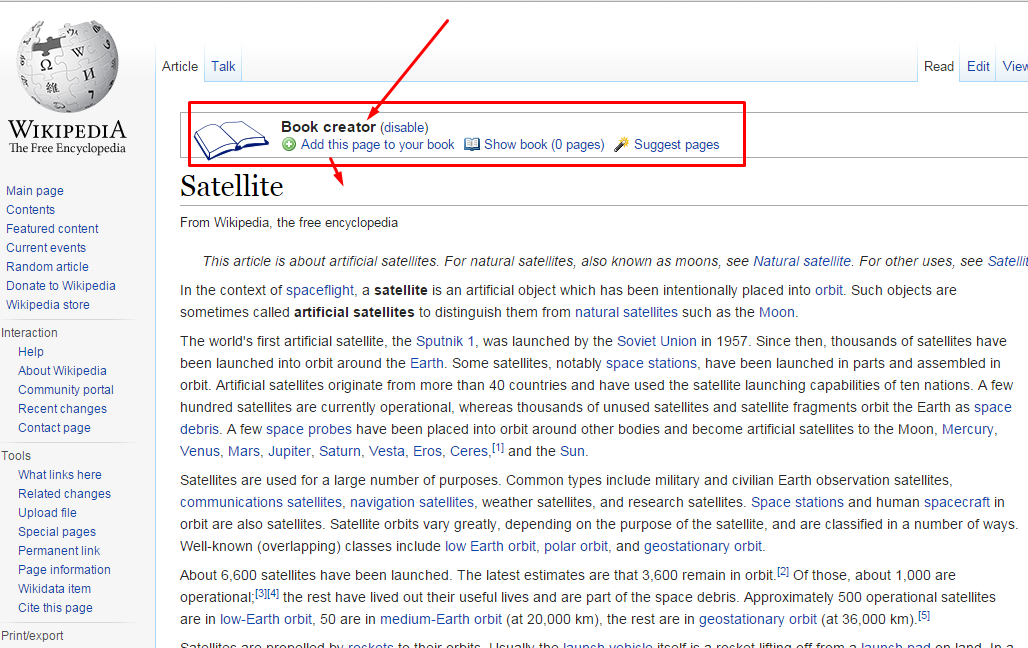The image size is (1028, 648).
Task: Open Special pages link
Action: 57,532
